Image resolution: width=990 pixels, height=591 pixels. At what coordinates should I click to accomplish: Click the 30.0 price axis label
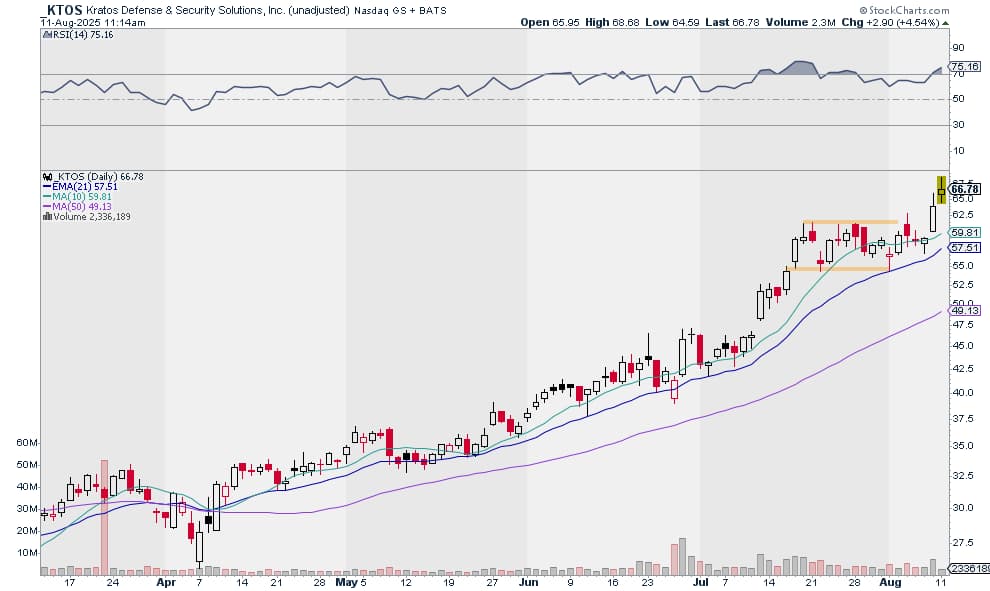(x=962, y=507)
